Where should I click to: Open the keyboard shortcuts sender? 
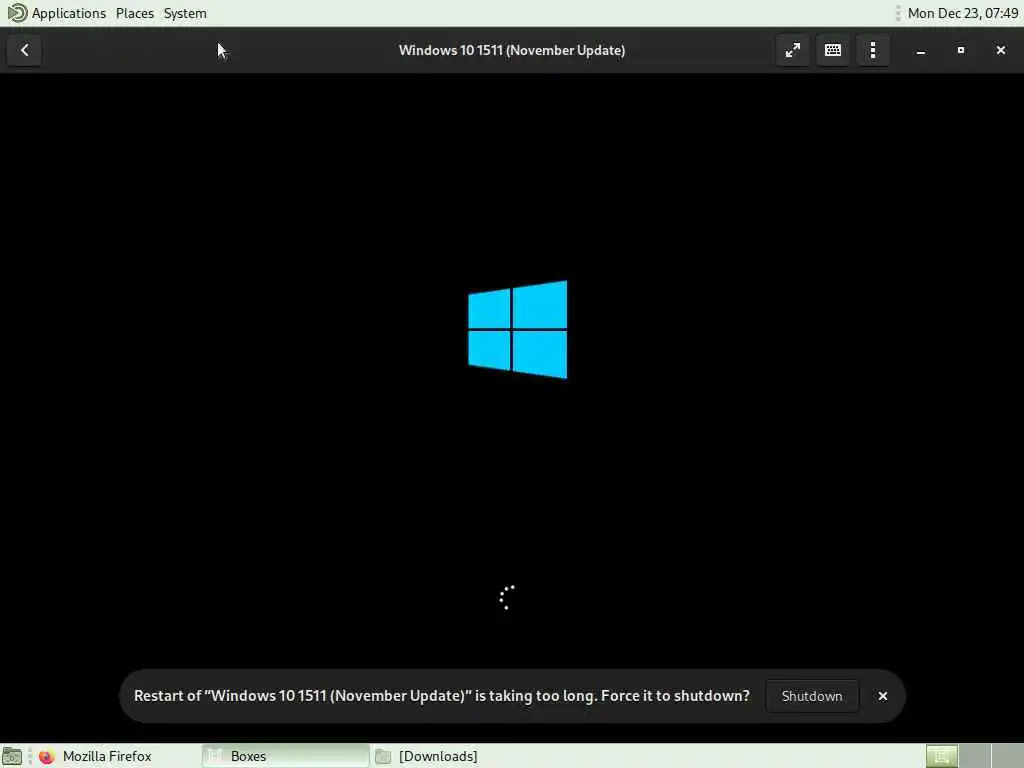point(833,50)
